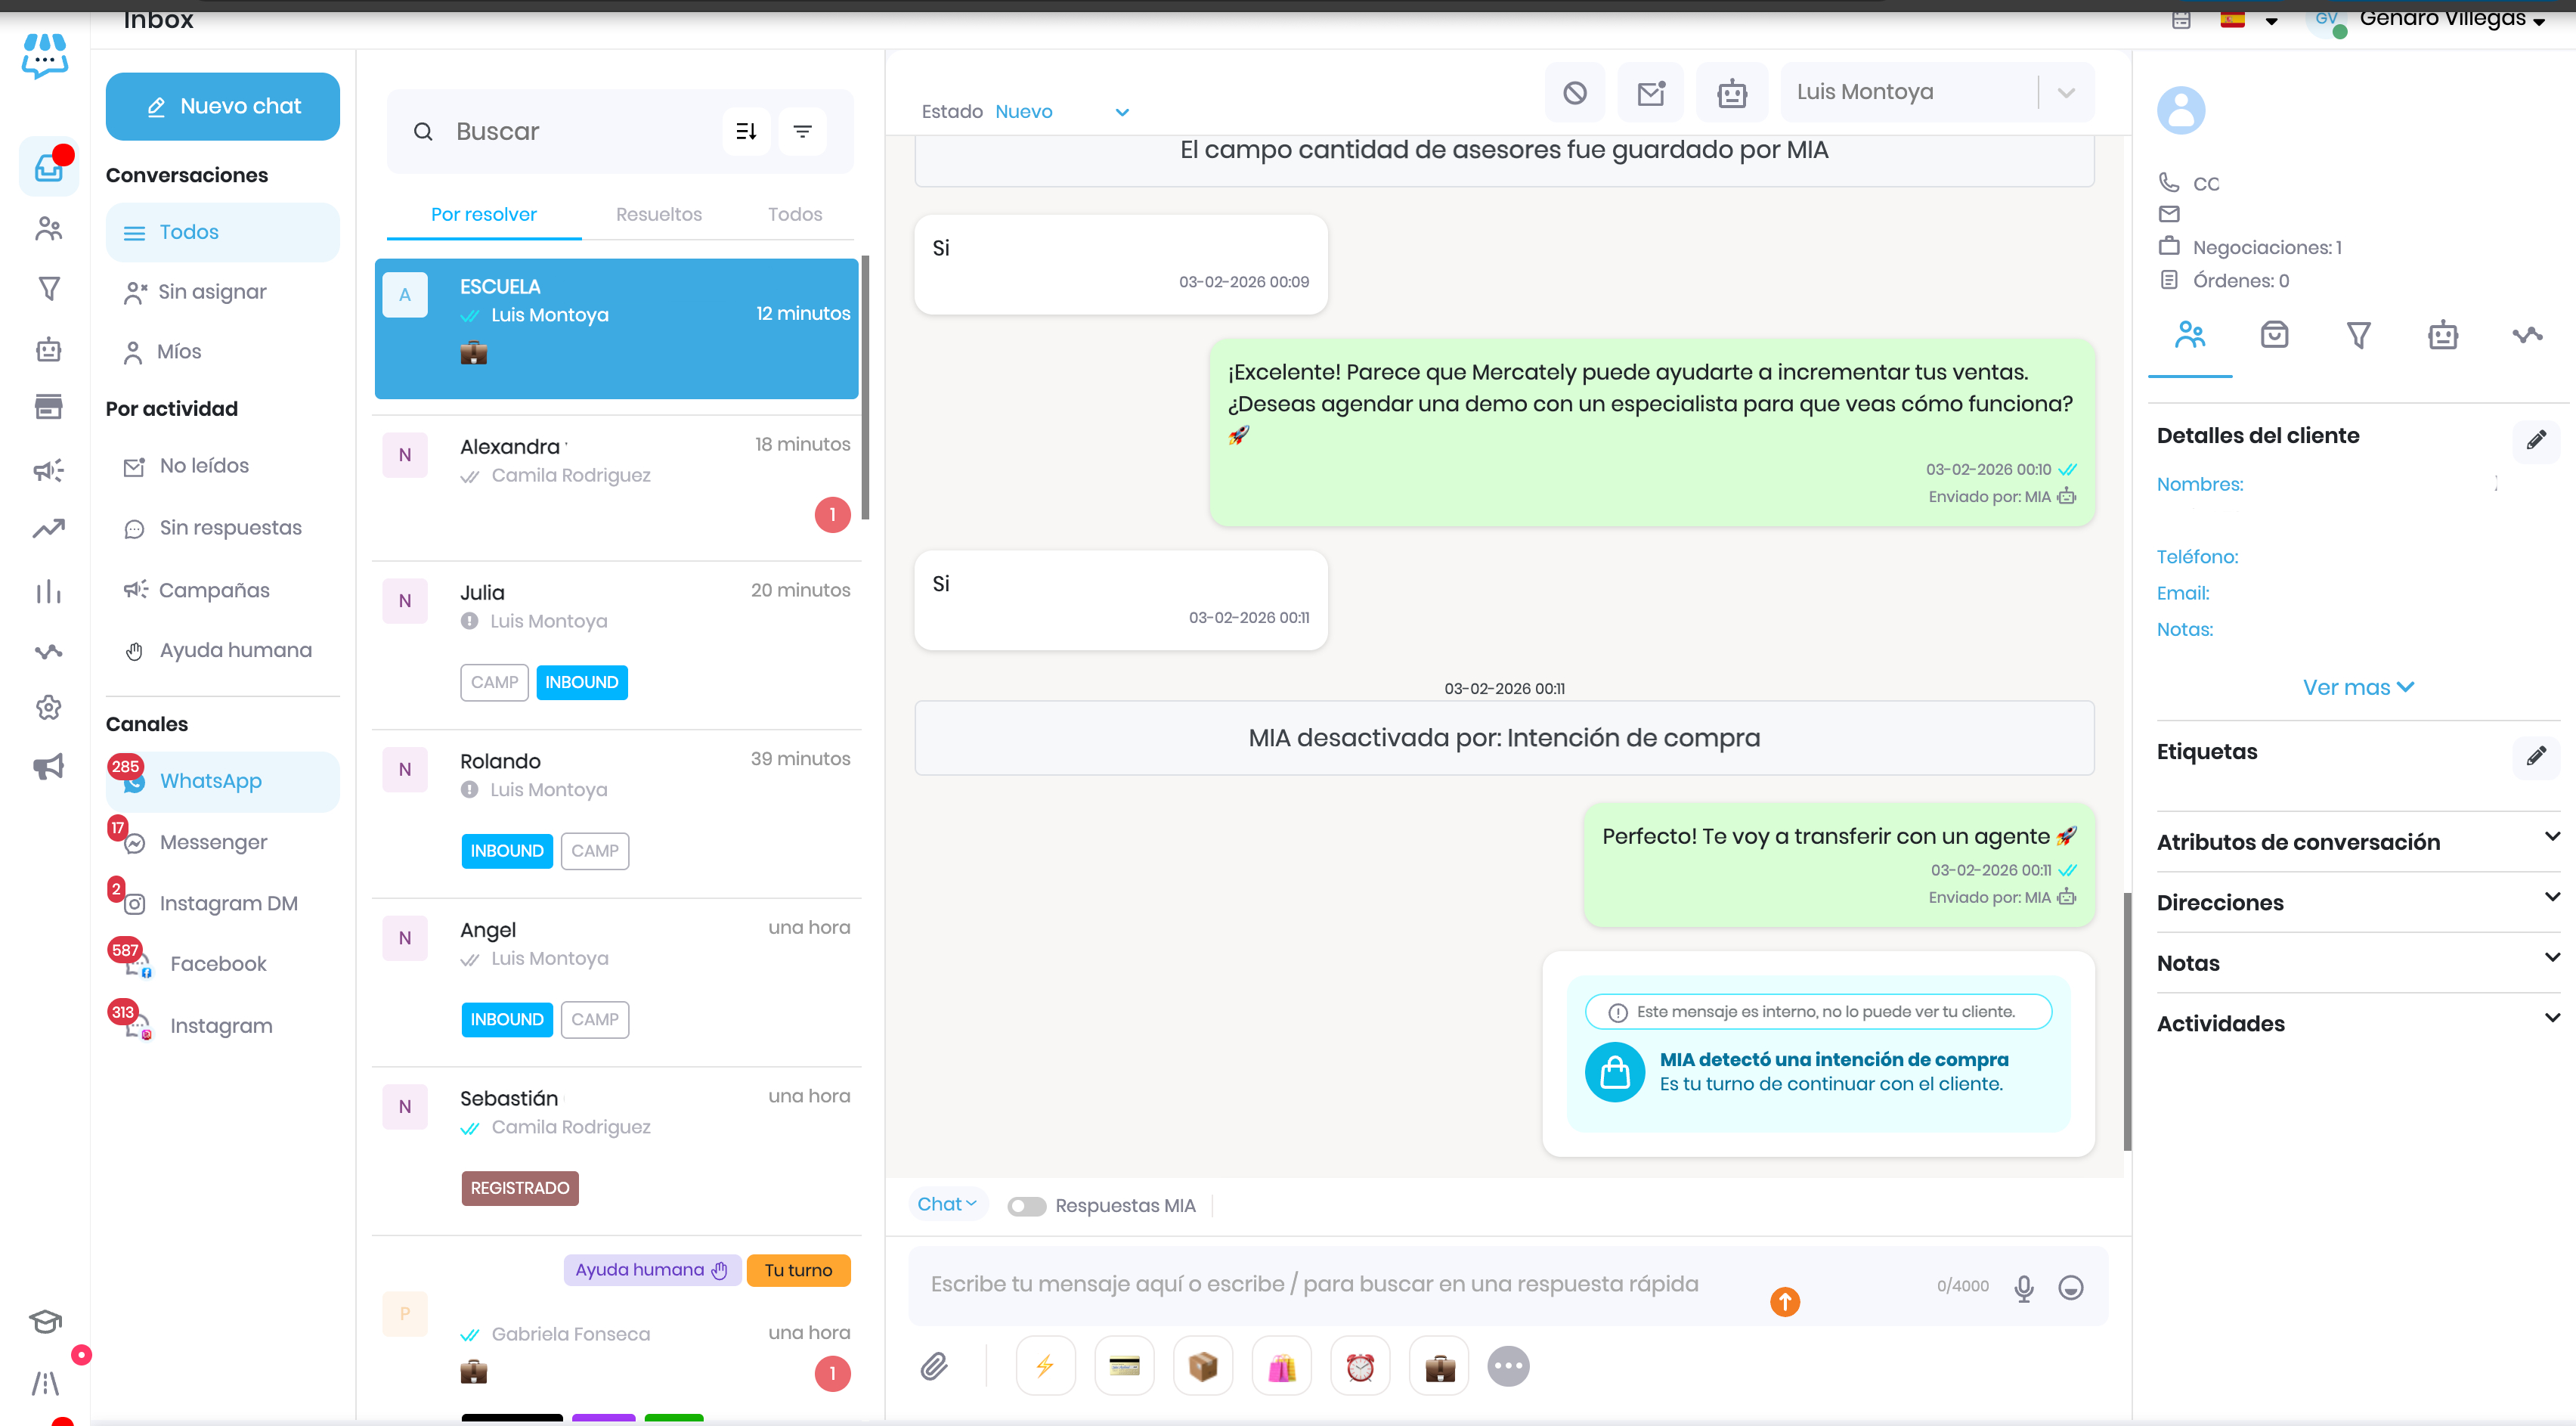Click the microphone voice message icon

tap(2023, 1287)
